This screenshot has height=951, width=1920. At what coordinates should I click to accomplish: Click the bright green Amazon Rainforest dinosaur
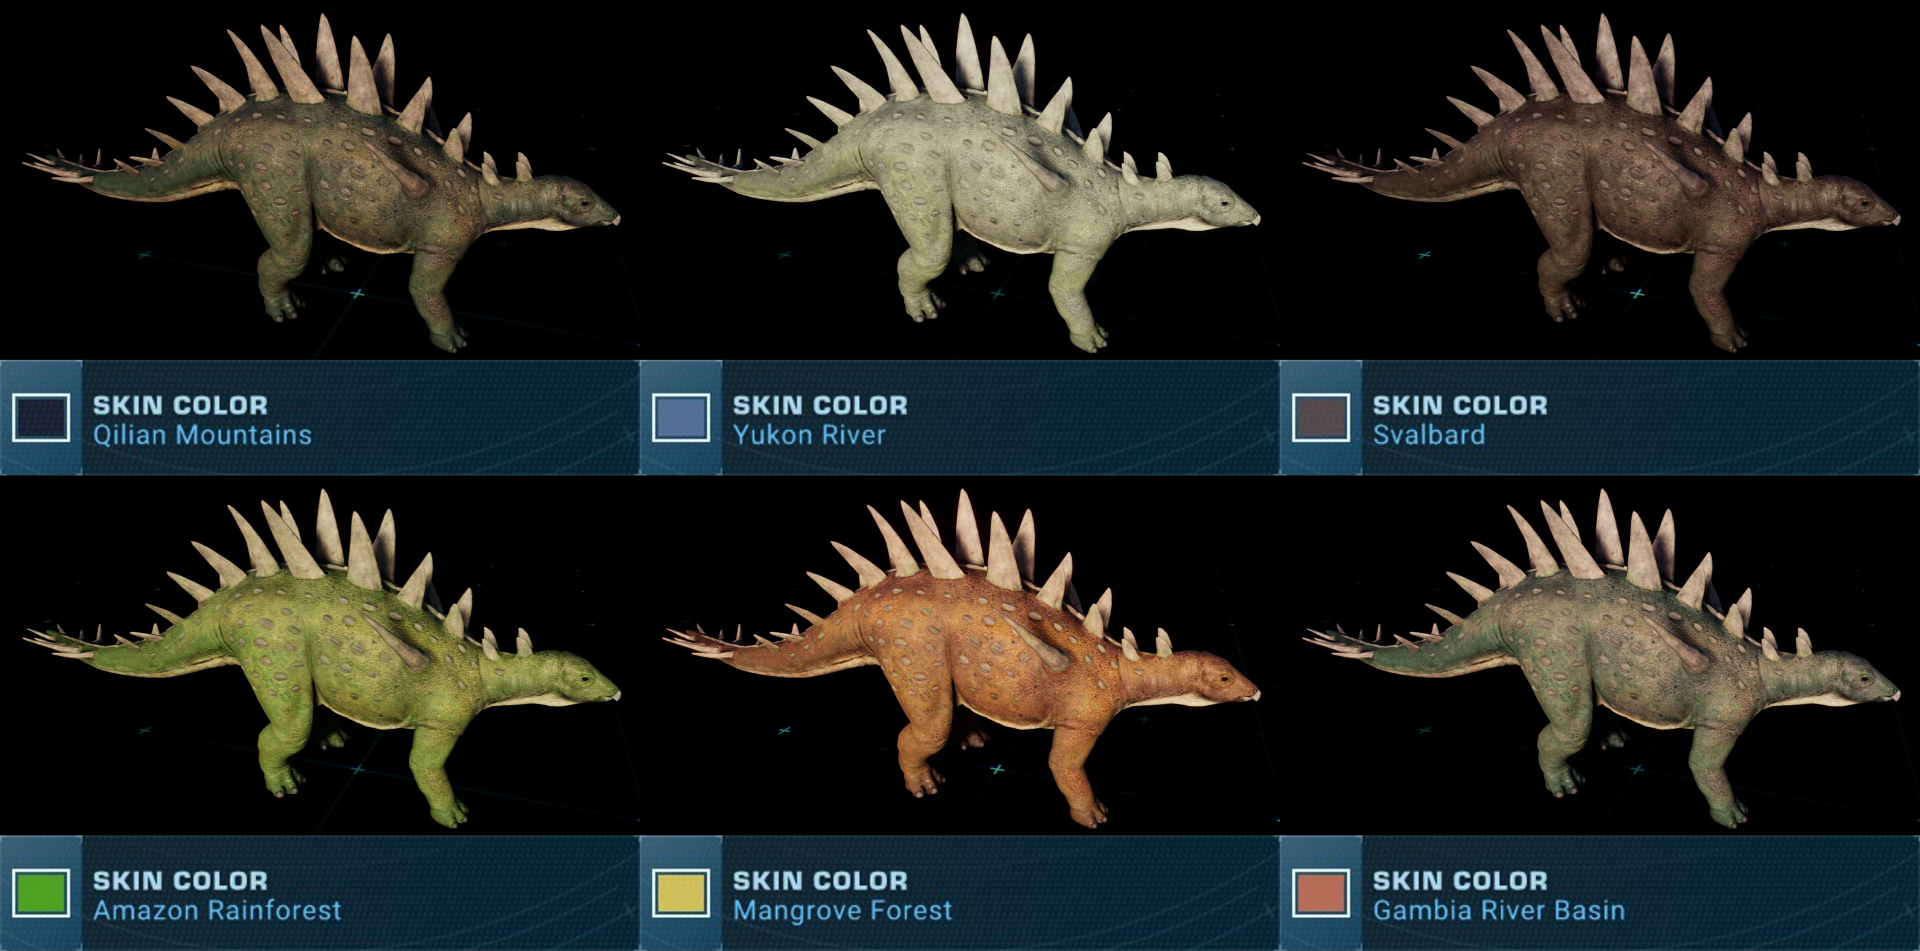tap(320, 660)
